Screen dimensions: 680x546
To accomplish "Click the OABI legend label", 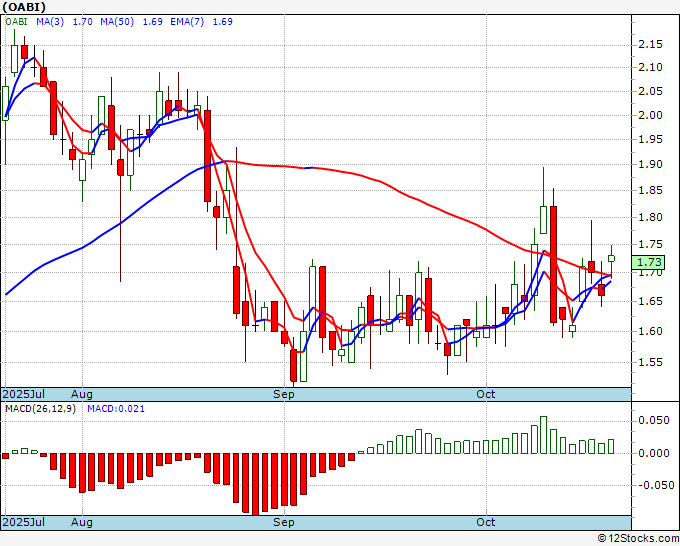I will tap(16, 21).
